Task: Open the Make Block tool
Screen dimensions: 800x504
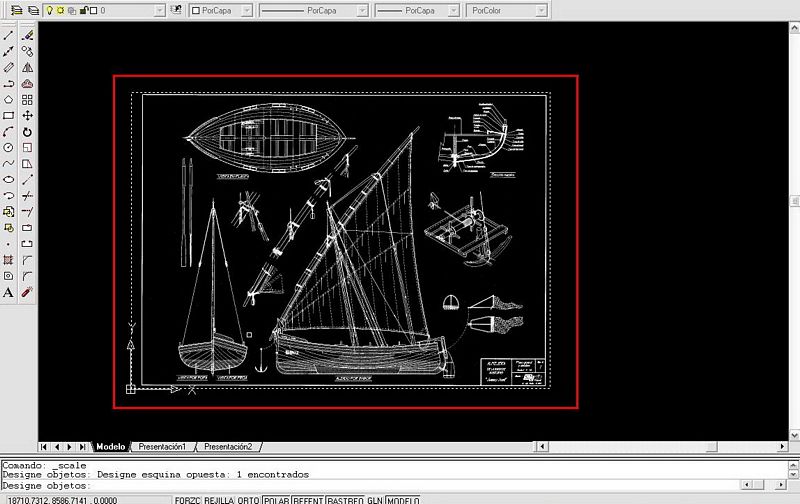Action: click(x=8, y=228)
